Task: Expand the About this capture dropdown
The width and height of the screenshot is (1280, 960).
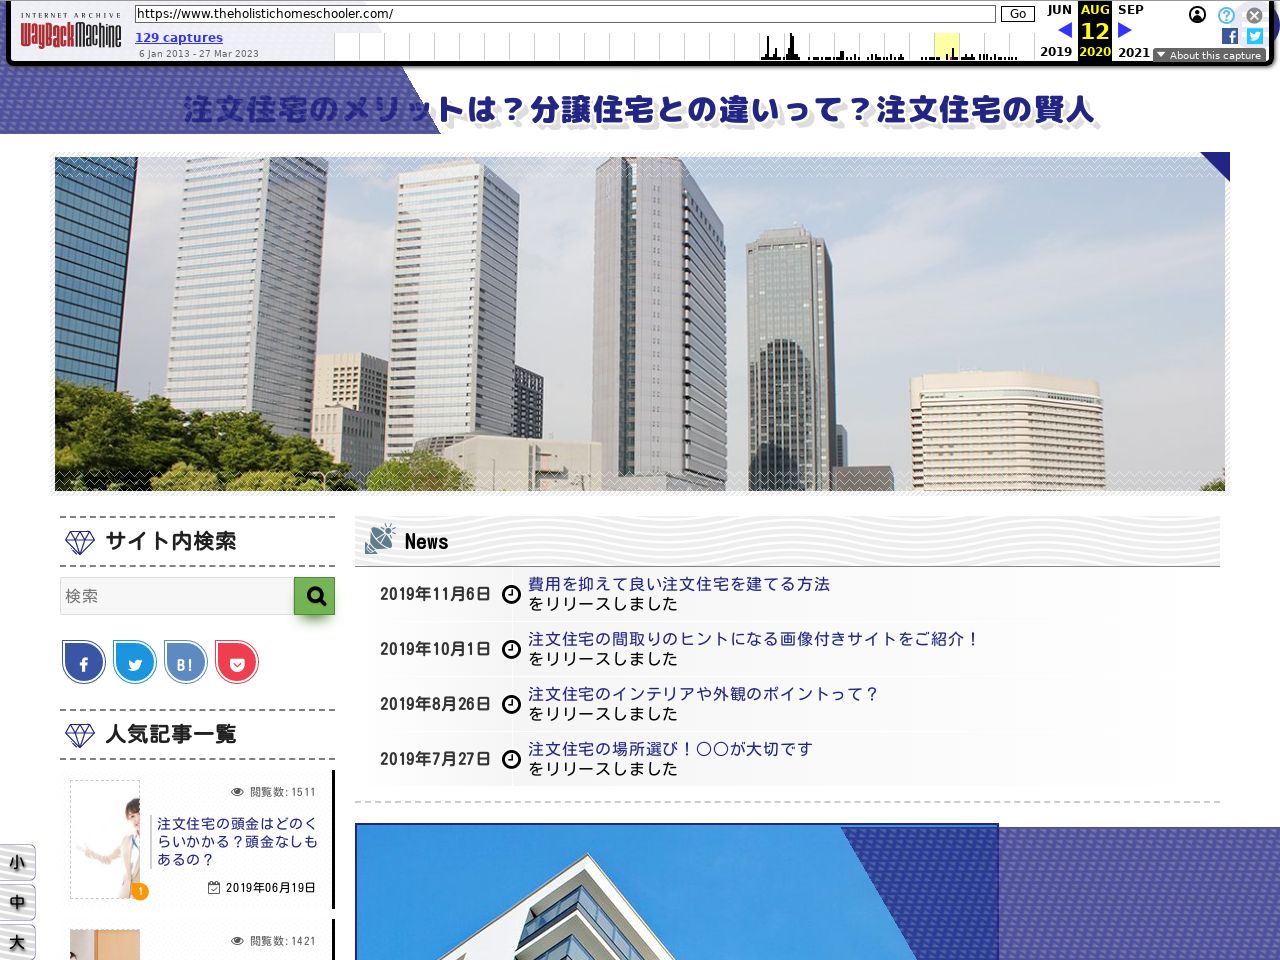Action: click(x=1209, y=56)
